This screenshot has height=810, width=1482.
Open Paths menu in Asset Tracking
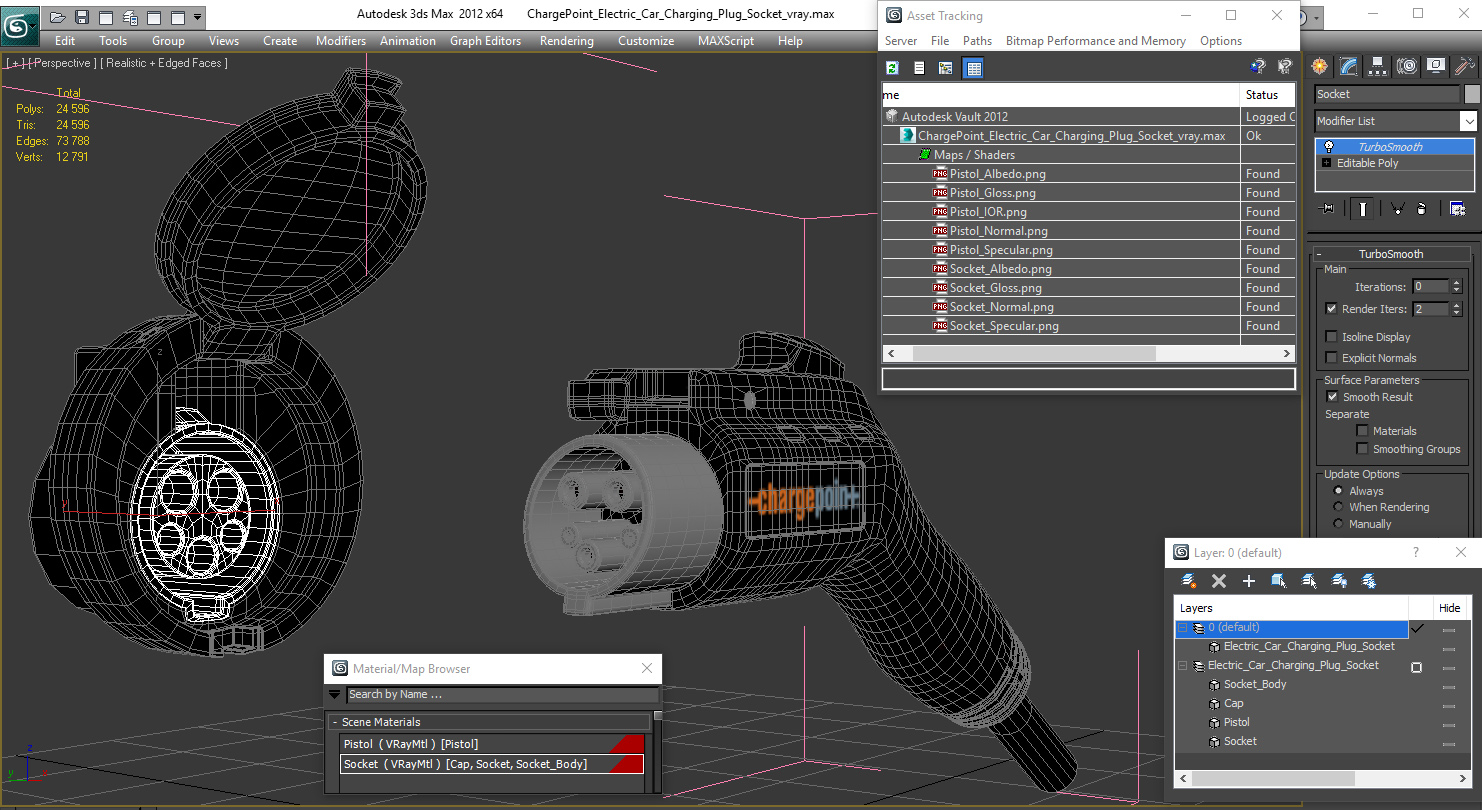[x=977, y=41]
